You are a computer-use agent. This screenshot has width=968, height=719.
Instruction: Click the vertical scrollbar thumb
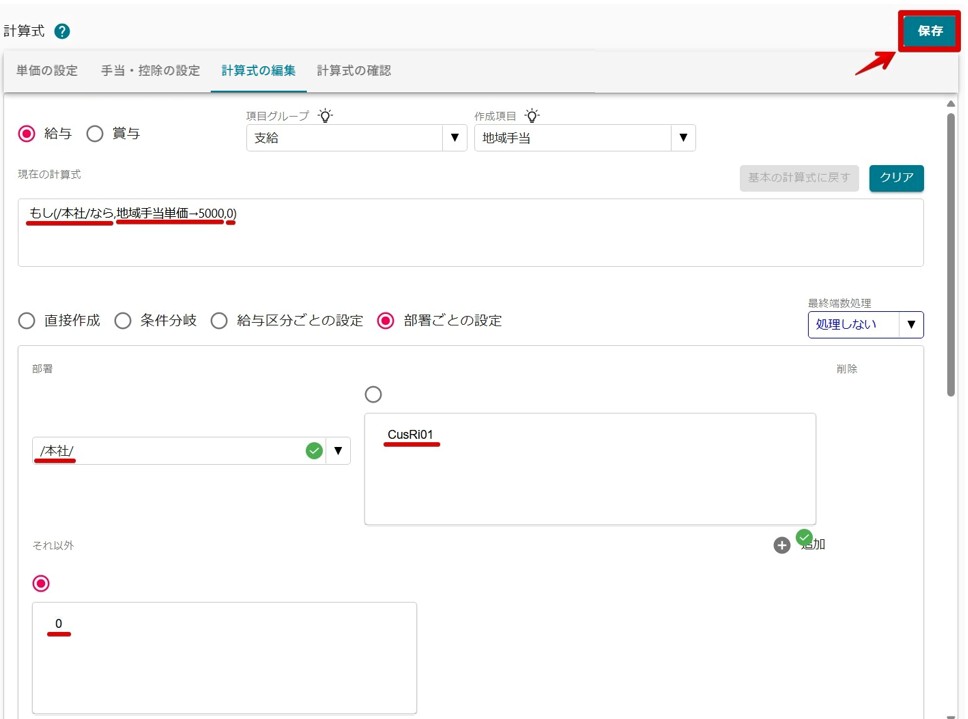pos(951,254)
